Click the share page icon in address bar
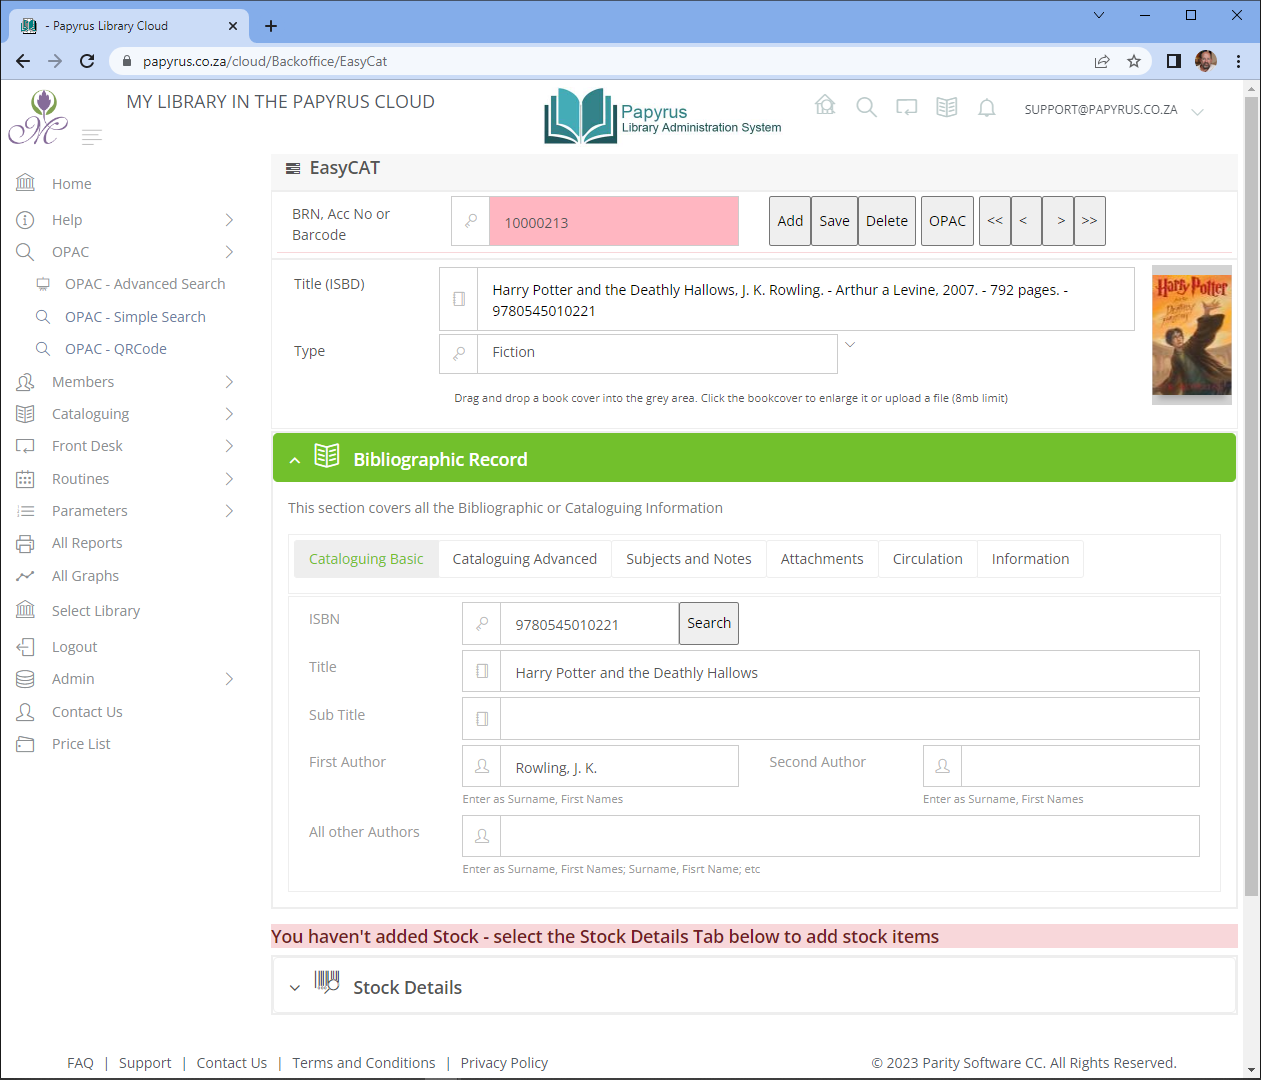Viewport: 1261px width, 1080px height. tap(1102, 61)
